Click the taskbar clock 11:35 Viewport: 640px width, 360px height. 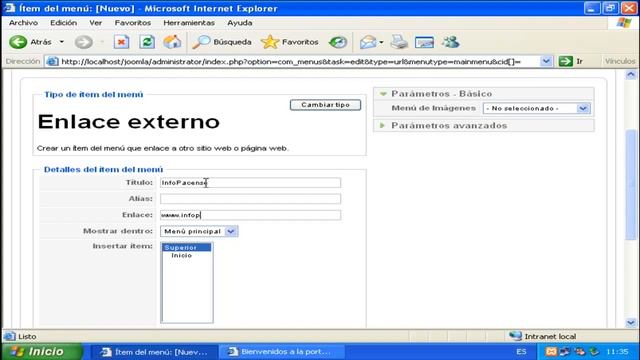617,351
